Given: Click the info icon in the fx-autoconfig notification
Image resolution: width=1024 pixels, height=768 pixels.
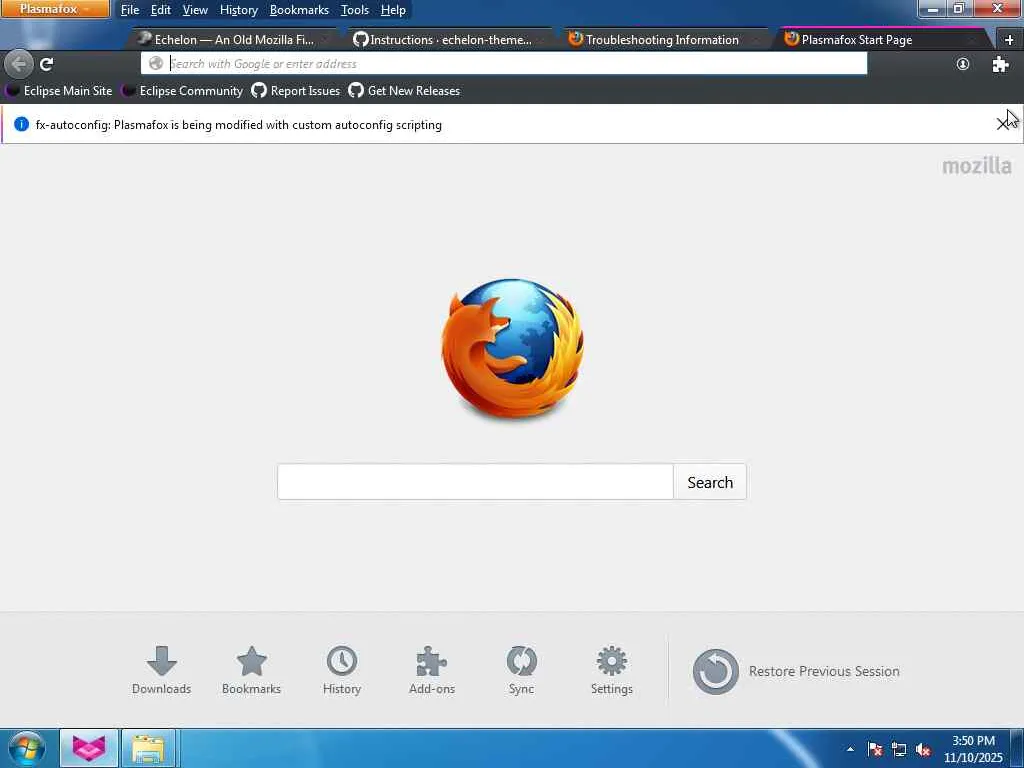Looking at the screenshot, I should [x=22, y=124].
